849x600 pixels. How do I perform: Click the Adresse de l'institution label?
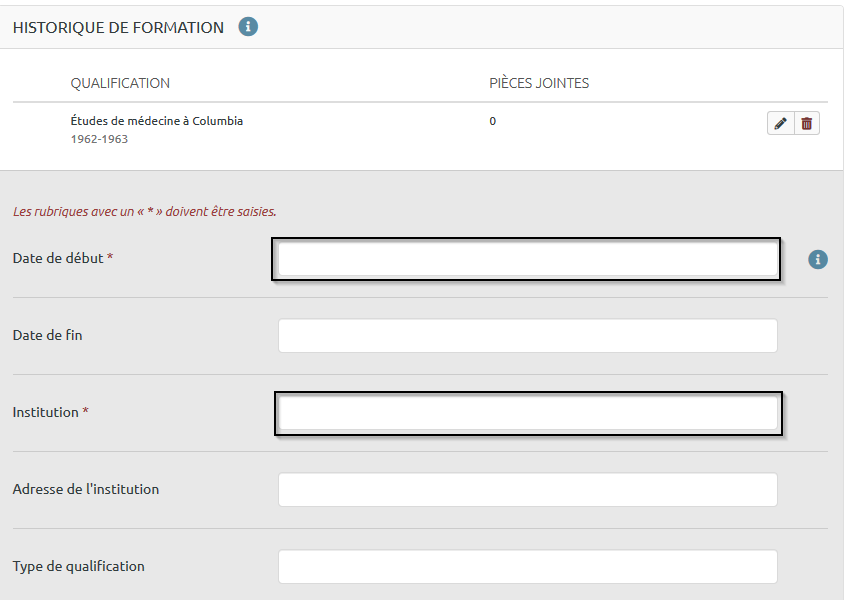pyautogui.click(x=86, y=489)
